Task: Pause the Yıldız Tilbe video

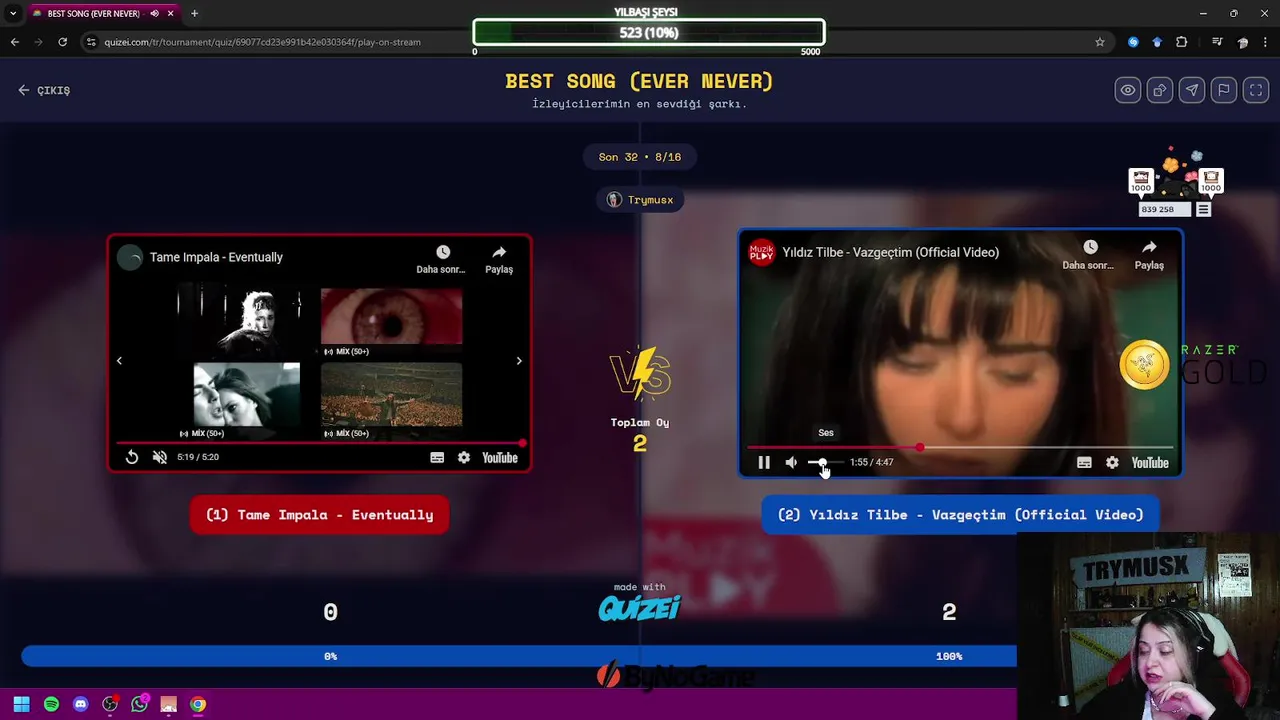Action: [764, 462]
